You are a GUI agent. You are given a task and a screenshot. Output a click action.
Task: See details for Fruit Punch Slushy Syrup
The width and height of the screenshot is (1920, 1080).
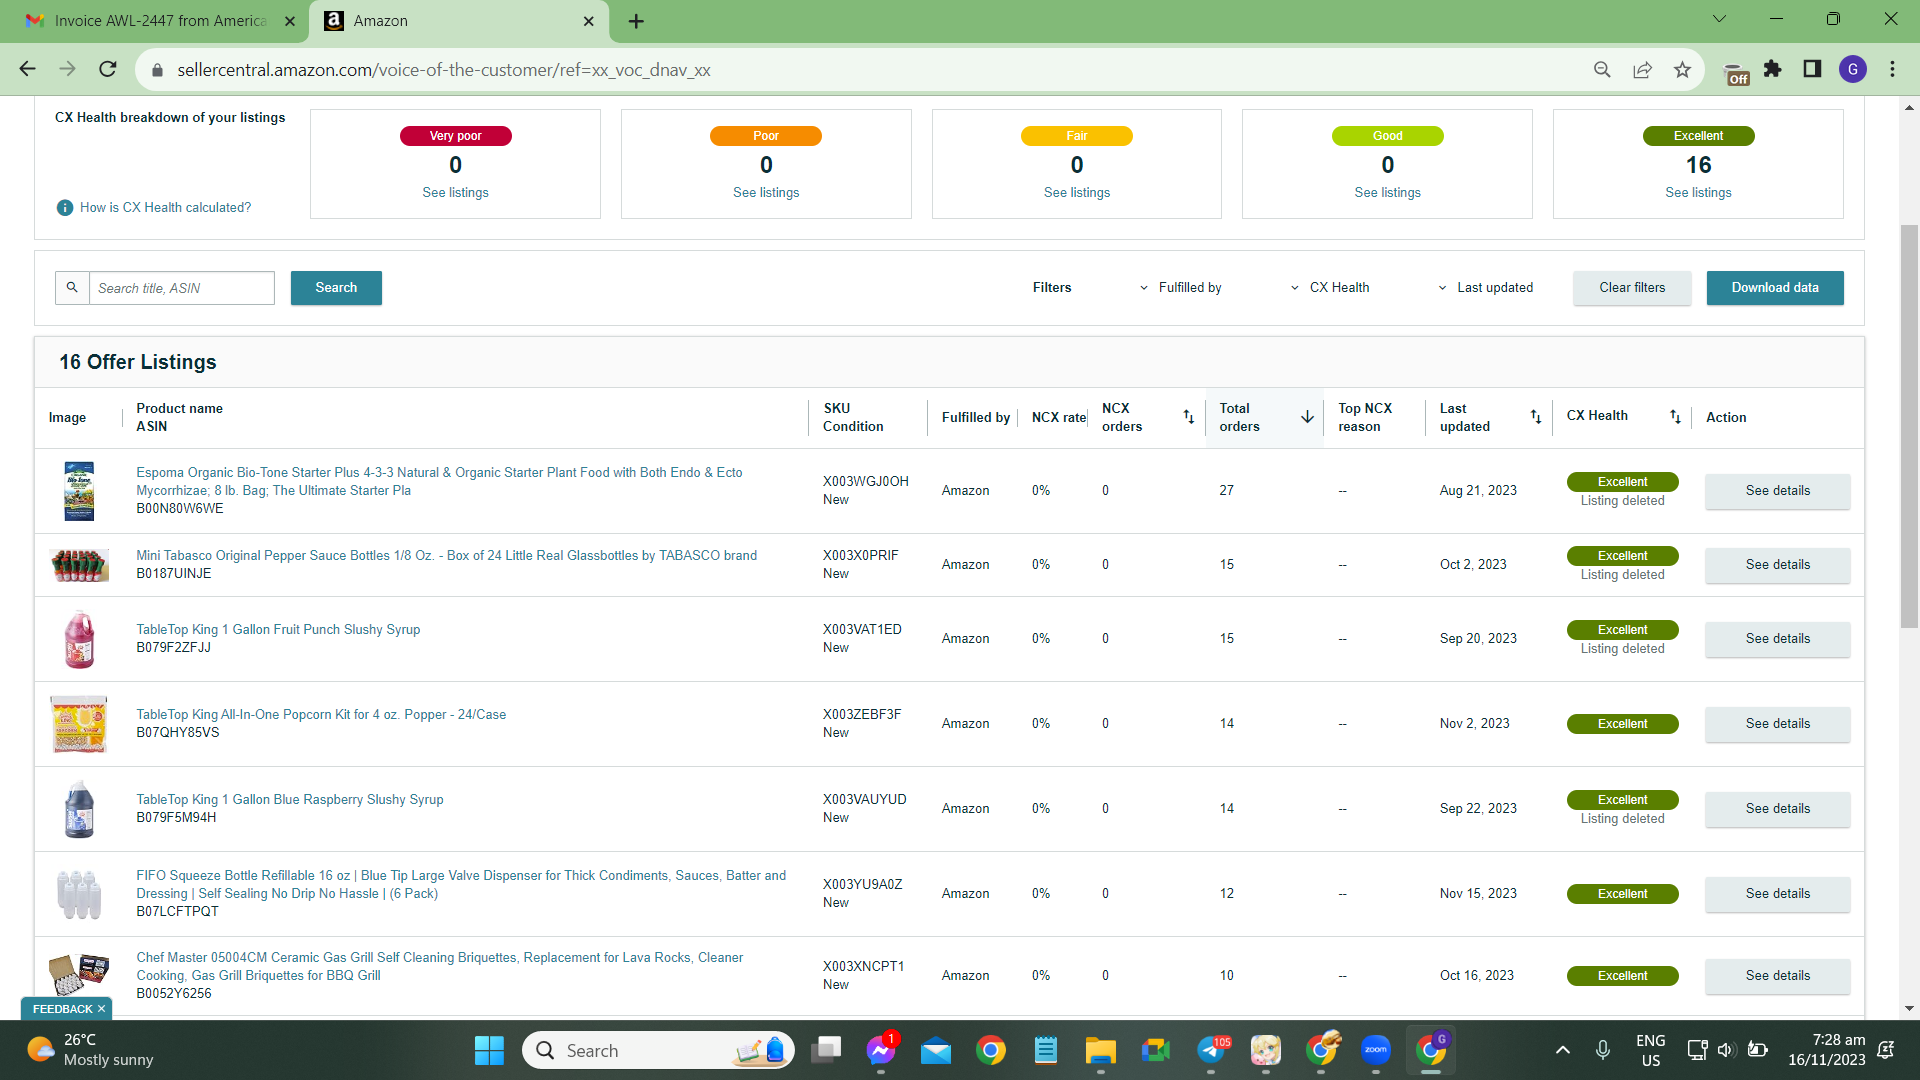tap(1778, 639)
